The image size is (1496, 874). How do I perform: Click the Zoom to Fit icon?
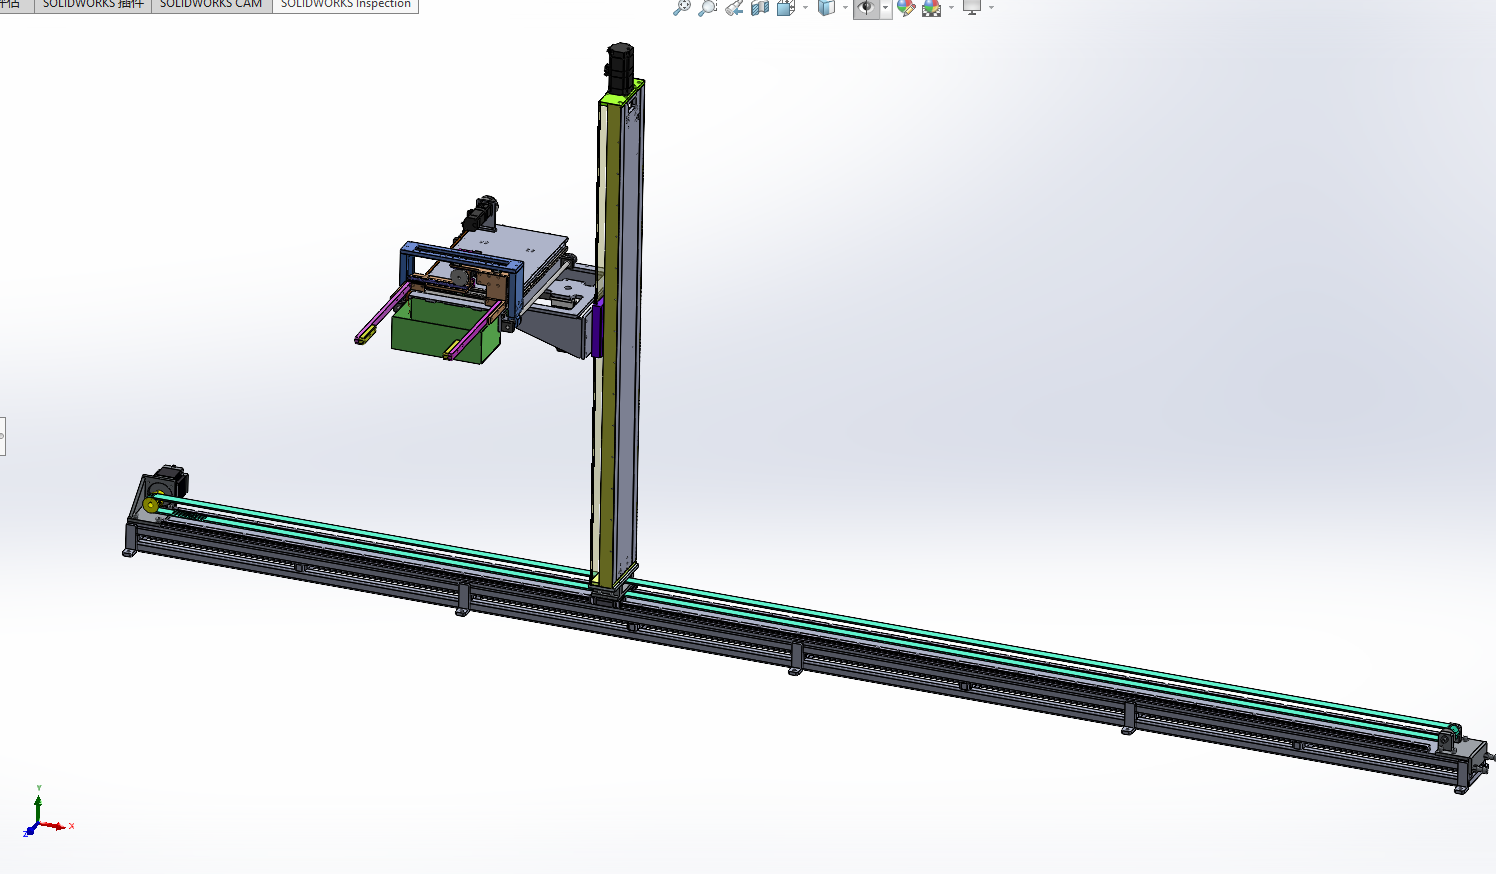point(681,8)
